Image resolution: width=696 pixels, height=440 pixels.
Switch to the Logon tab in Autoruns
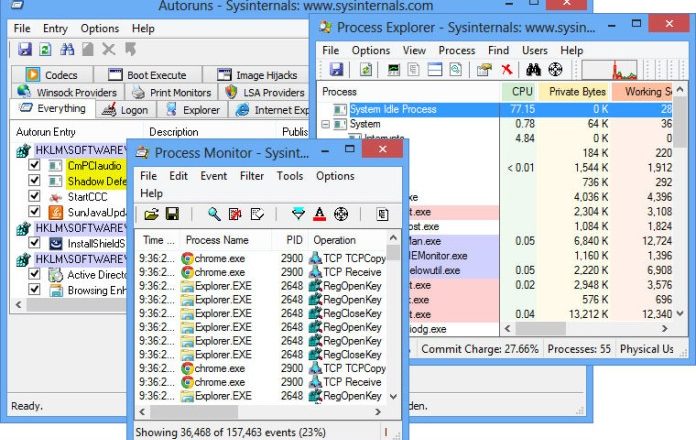124,110
